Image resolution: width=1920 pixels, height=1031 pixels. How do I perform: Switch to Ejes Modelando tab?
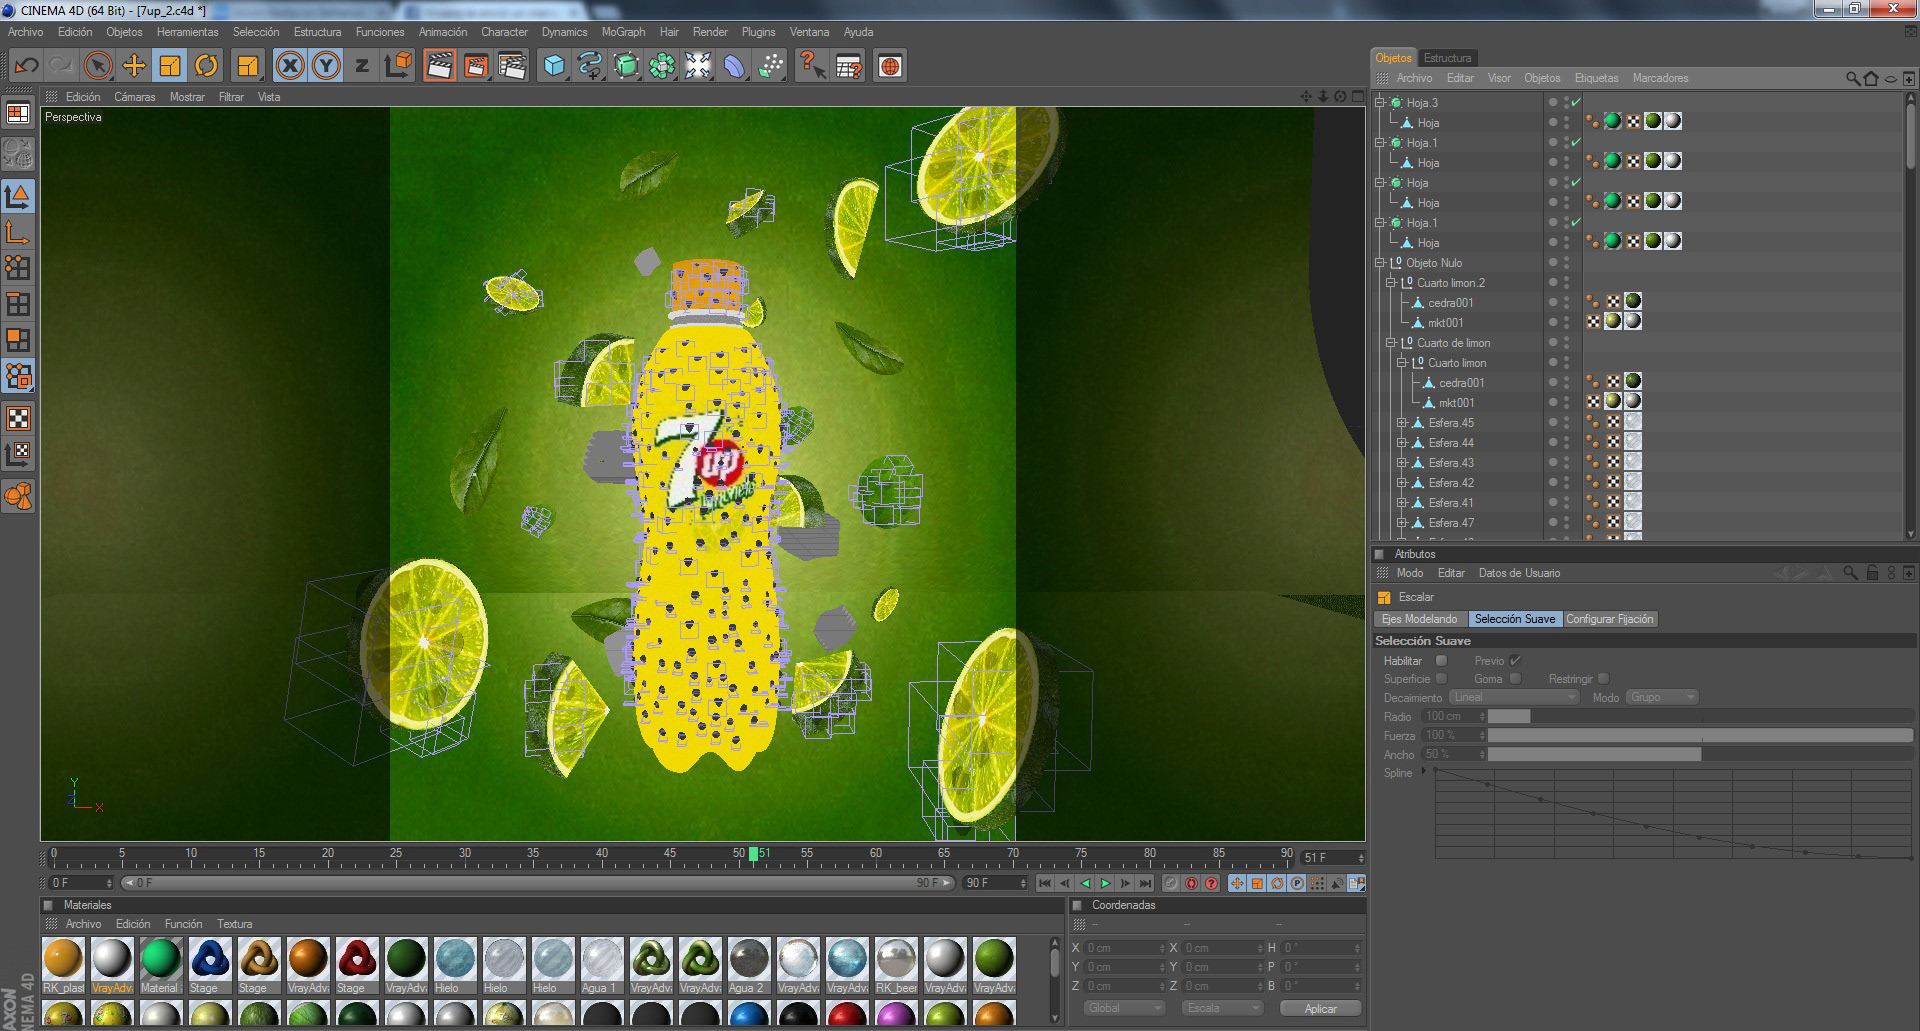pyautogui.click(x=1420, y=619)
